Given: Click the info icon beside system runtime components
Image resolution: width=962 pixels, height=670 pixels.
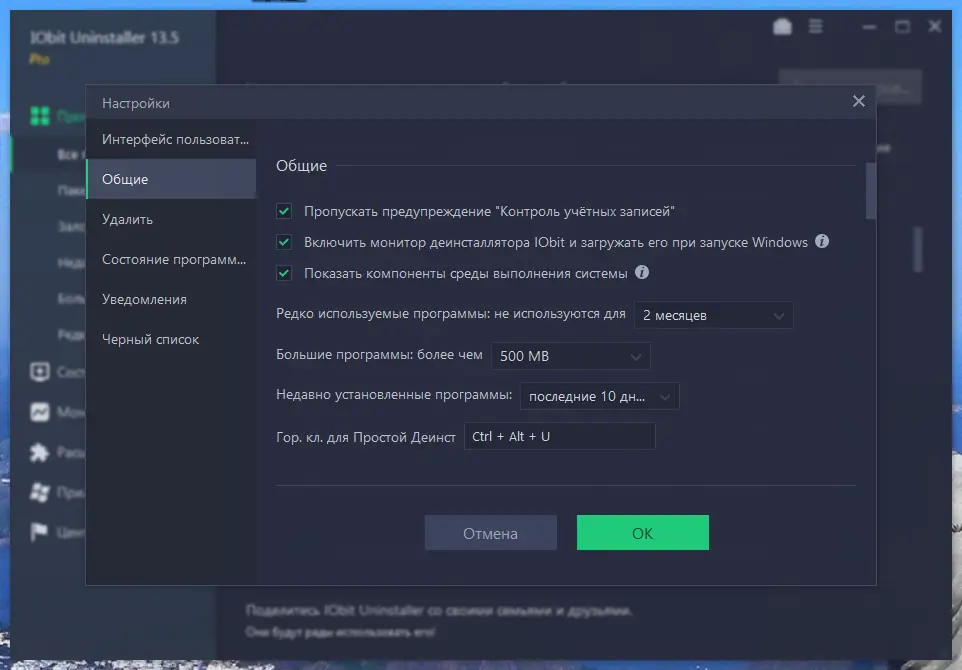Looking at the screenshot, I should click(643, 271).
